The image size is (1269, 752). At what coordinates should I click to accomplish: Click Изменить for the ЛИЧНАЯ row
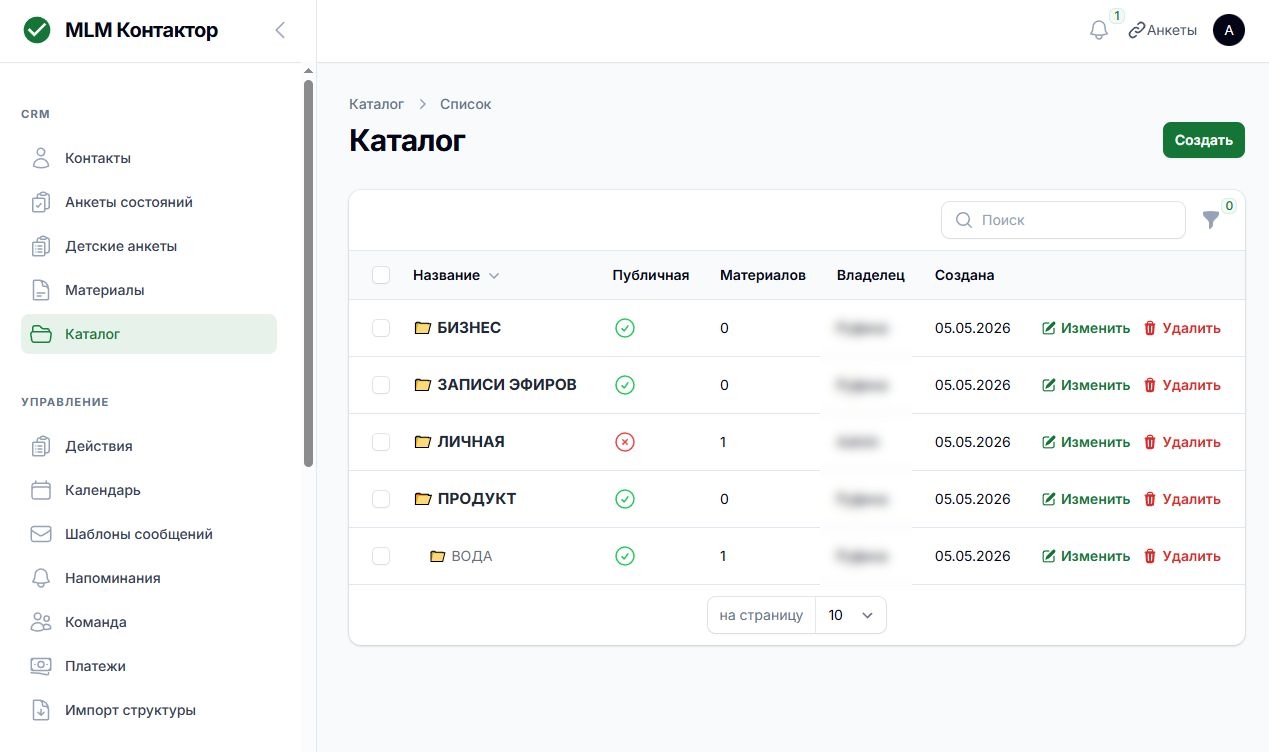1086,442
